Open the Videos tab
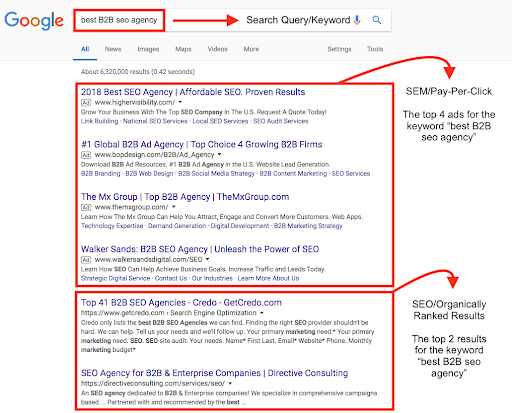This screenshot has height=413, width=512. [x=218, y=49]
